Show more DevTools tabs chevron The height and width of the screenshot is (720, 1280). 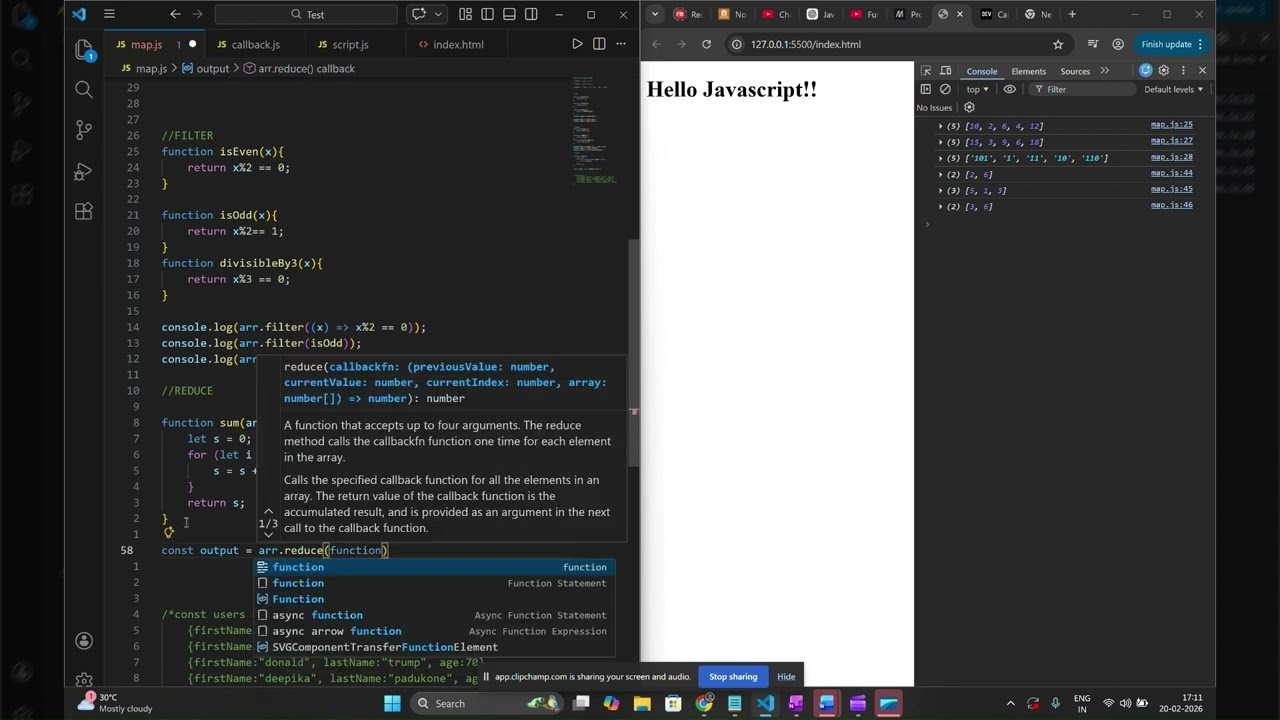pos(1104,71)
